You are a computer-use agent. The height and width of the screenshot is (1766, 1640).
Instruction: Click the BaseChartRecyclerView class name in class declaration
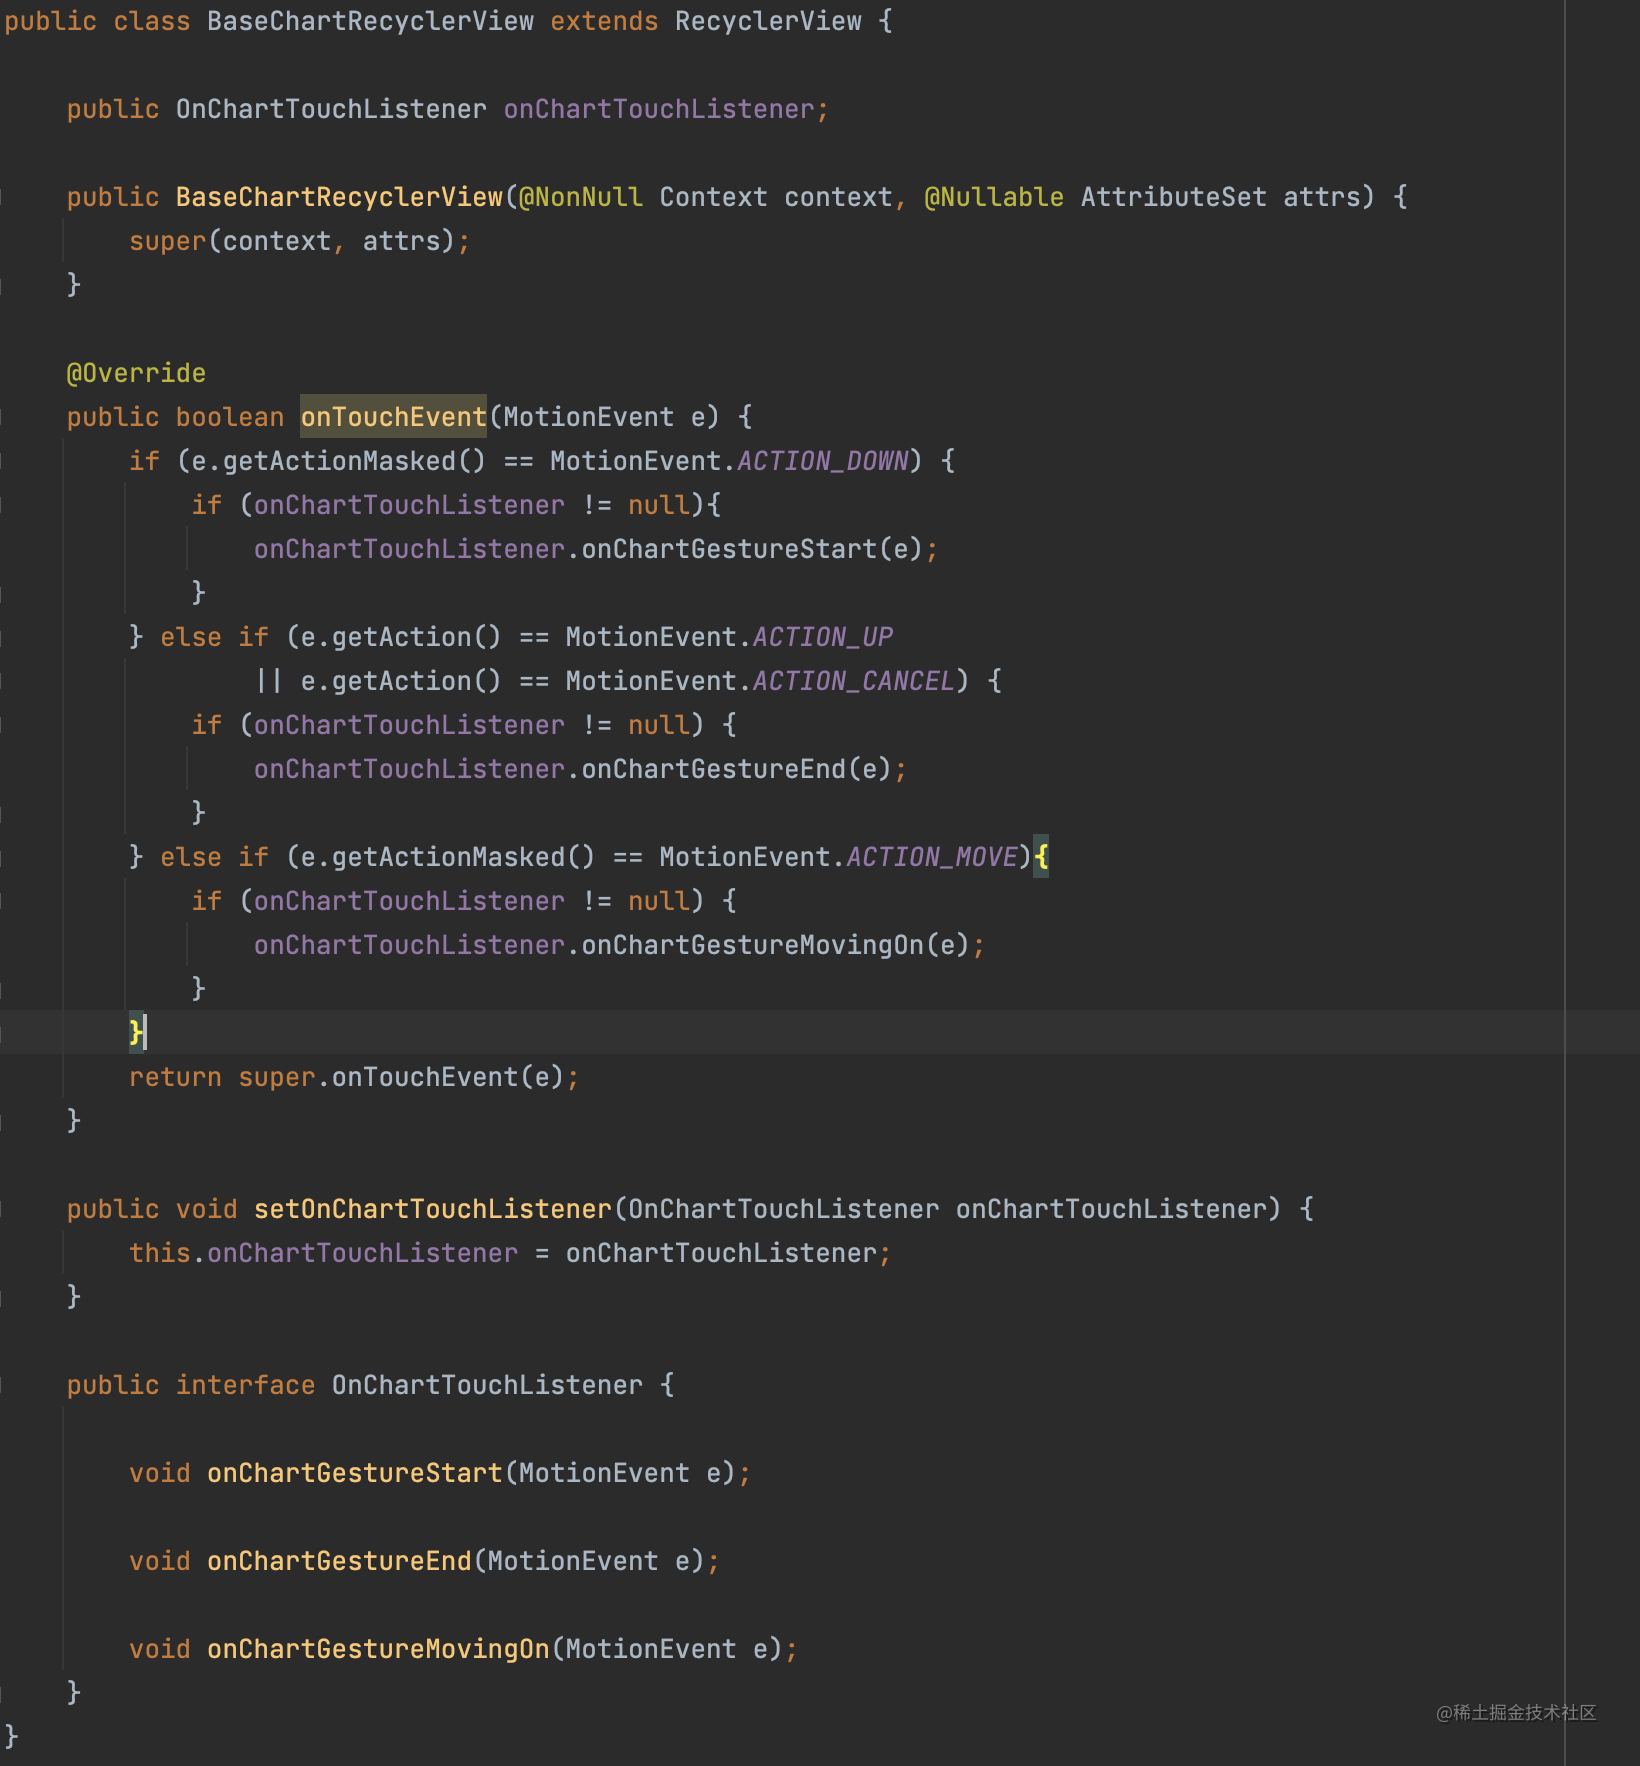[x=370, y=21]
